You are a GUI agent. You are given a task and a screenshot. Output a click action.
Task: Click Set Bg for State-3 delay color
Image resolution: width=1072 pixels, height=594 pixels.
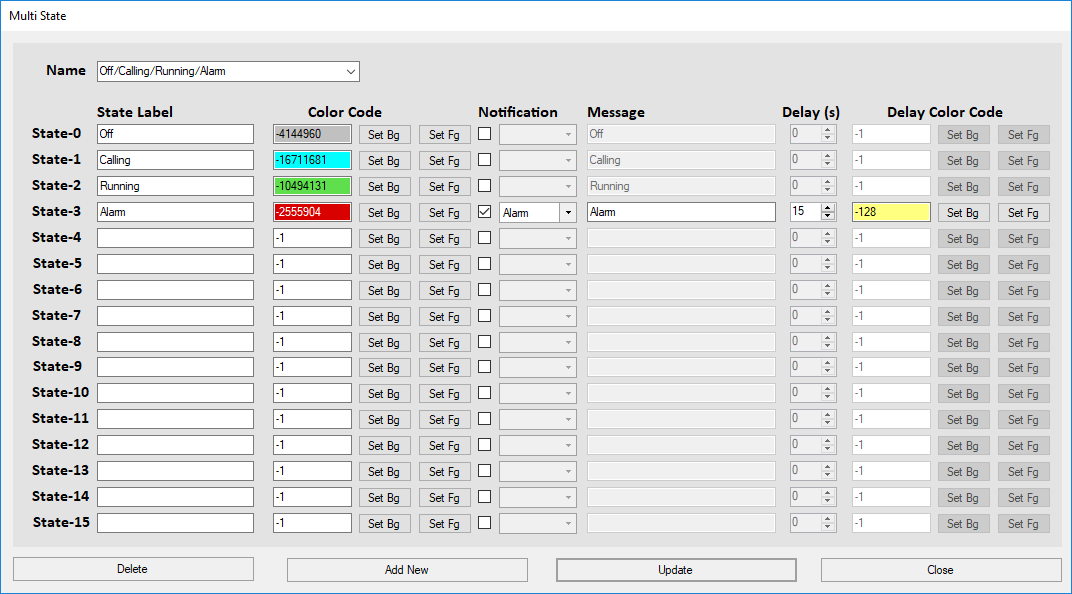[963, 212]
